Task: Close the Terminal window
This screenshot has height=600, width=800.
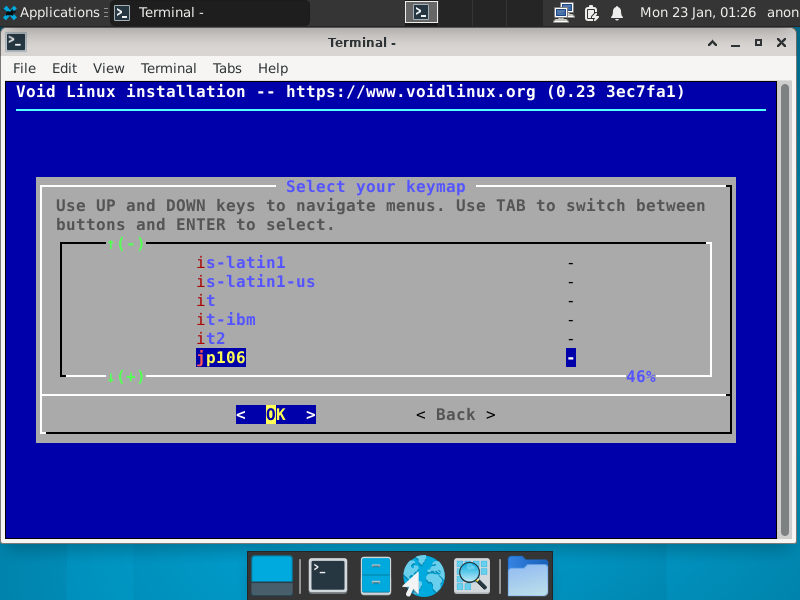Action: tap(781, 43)
